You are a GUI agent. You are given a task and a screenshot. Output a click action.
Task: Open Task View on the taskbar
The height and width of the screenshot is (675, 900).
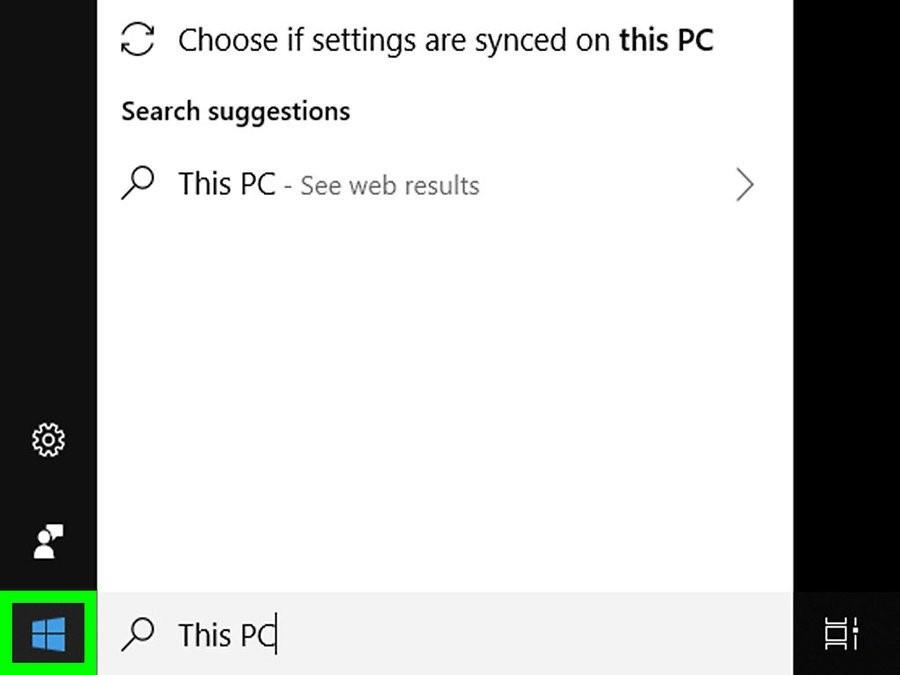[841, 634]
